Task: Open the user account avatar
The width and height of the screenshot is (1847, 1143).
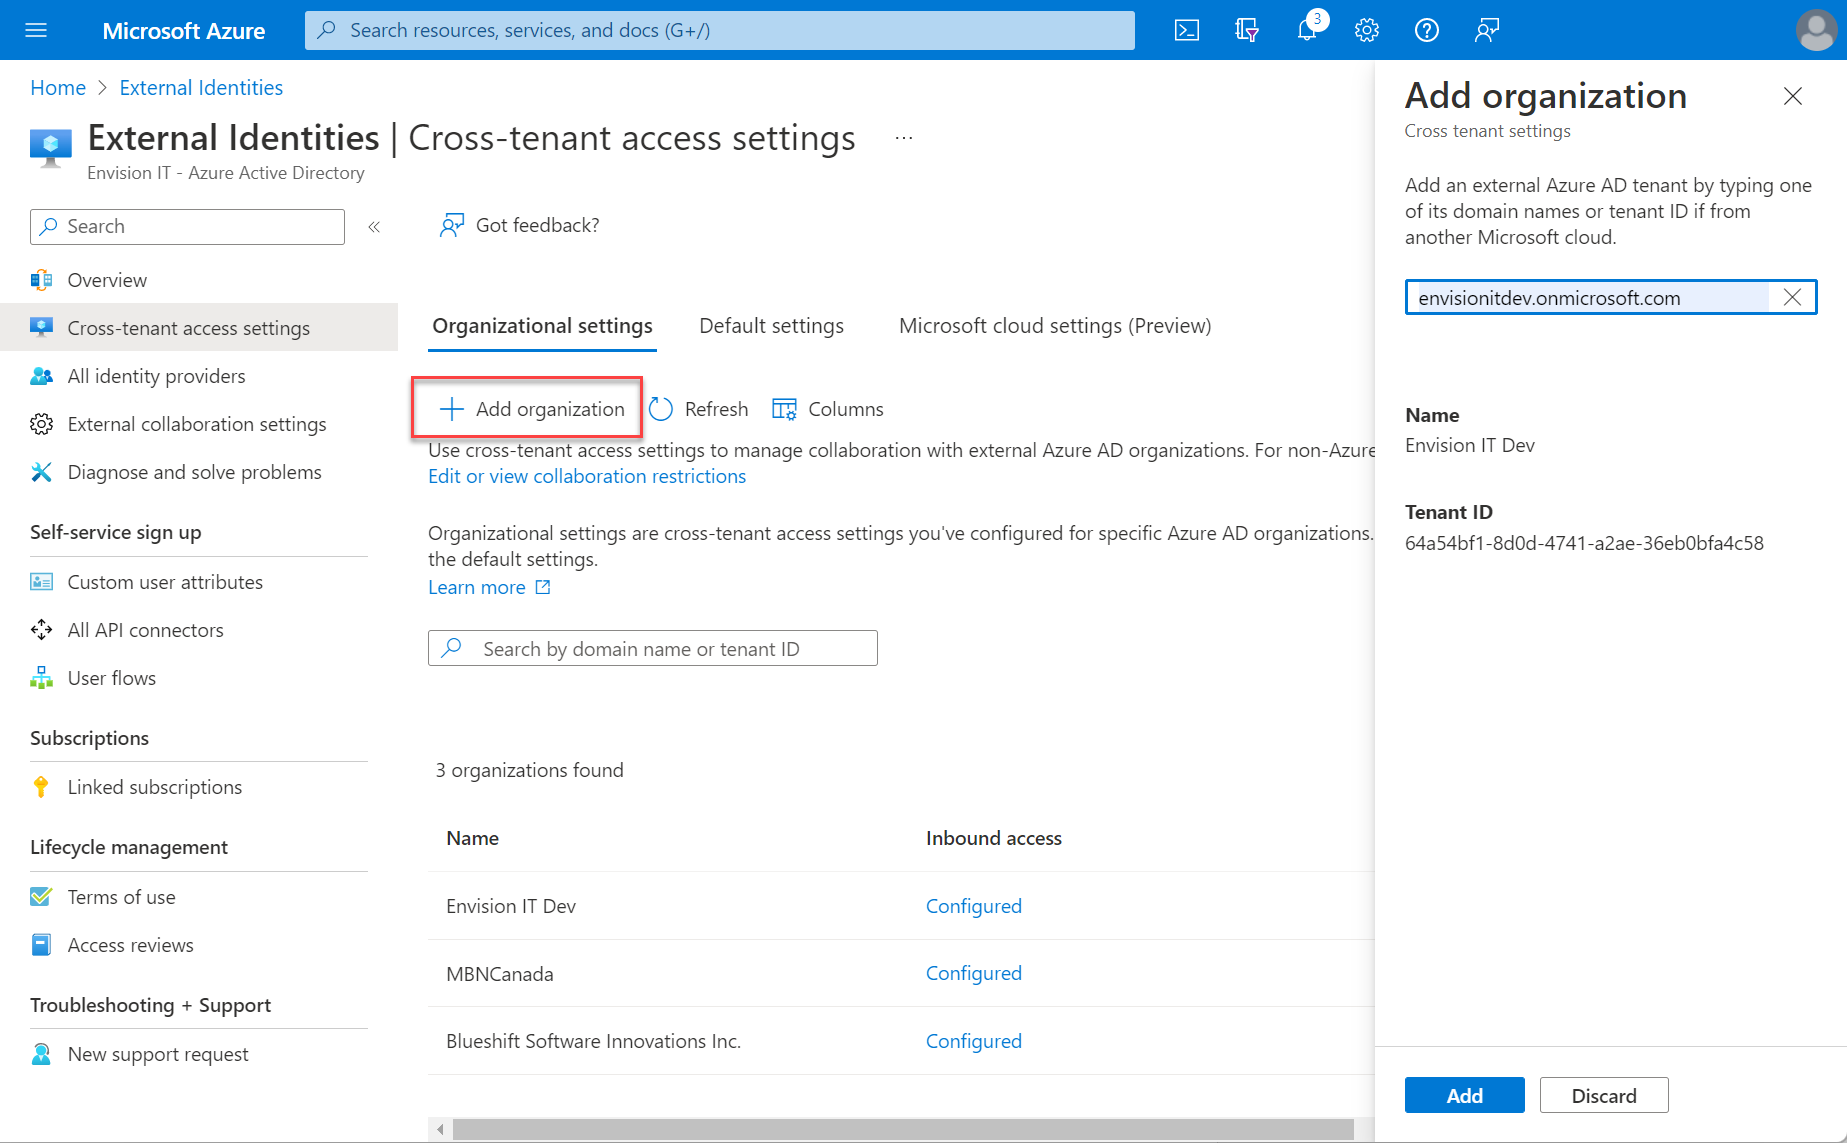Action: point(1816,30)
